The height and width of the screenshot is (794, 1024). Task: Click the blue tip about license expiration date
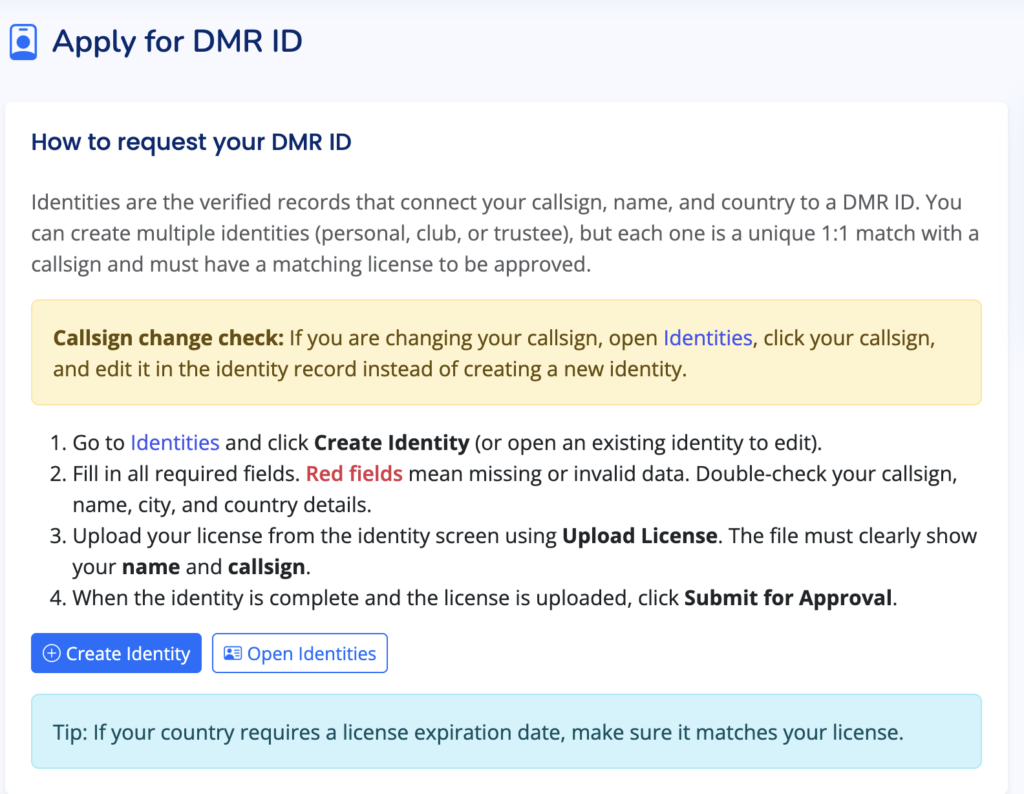click(498, 732)
